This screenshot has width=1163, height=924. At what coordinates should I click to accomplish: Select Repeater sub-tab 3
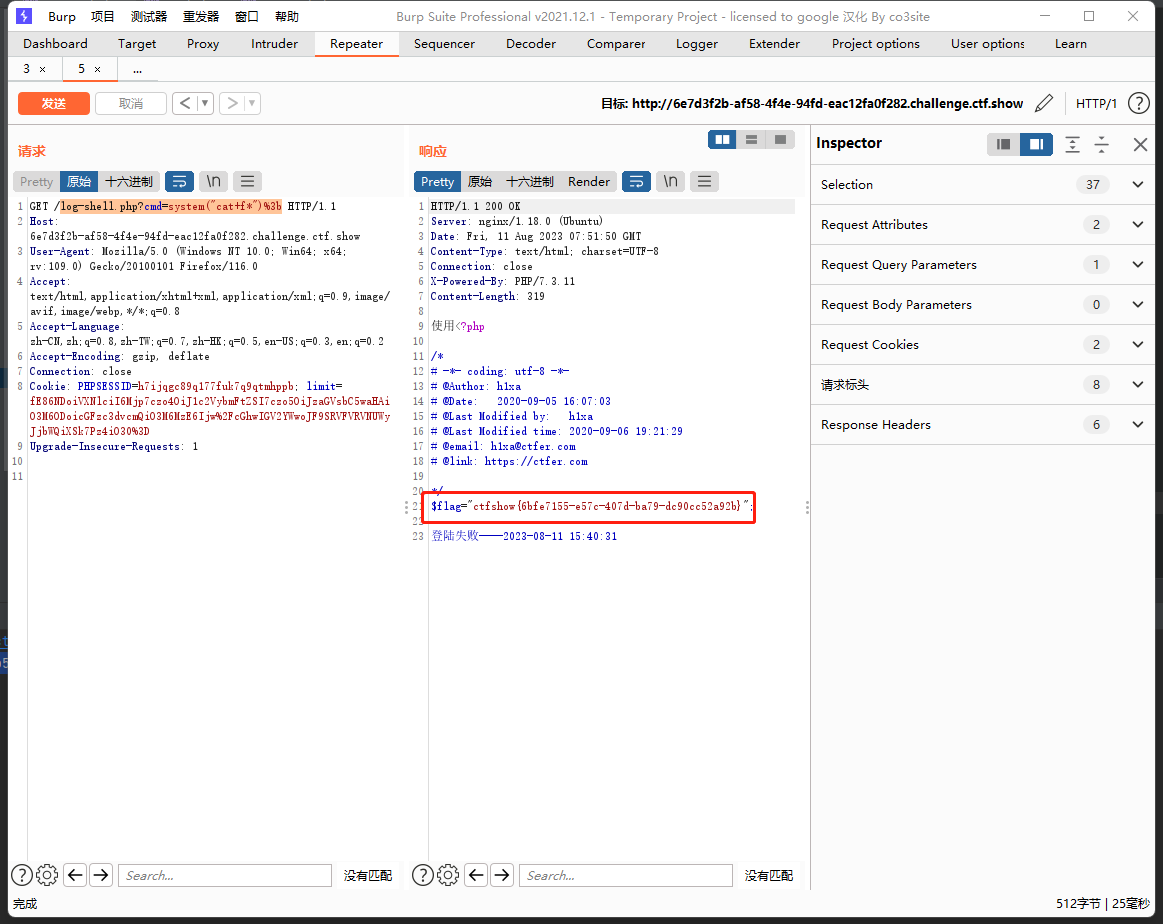tap(27, 69)
